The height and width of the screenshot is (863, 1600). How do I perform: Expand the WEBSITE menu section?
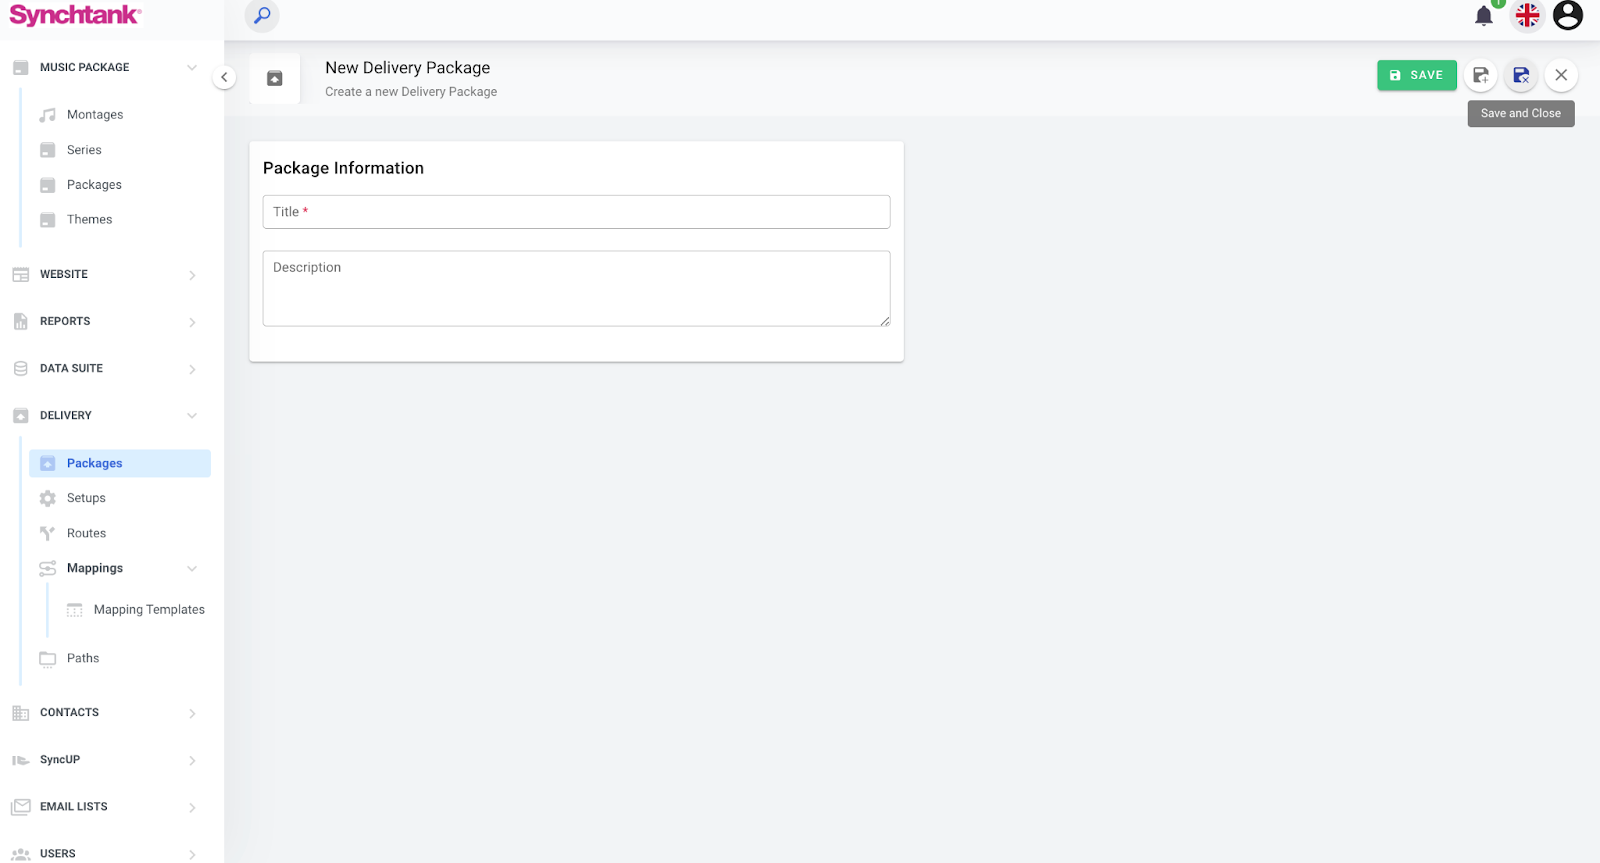[x=192, y=275]
